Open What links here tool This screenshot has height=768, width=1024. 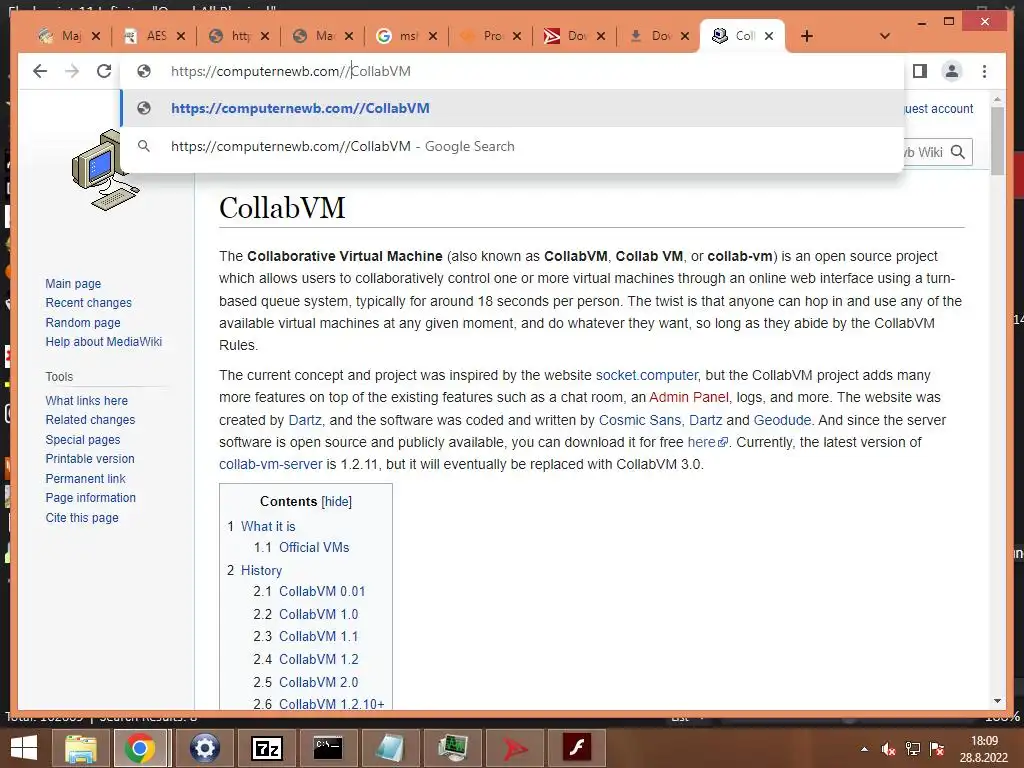click(x=86, y=400)
